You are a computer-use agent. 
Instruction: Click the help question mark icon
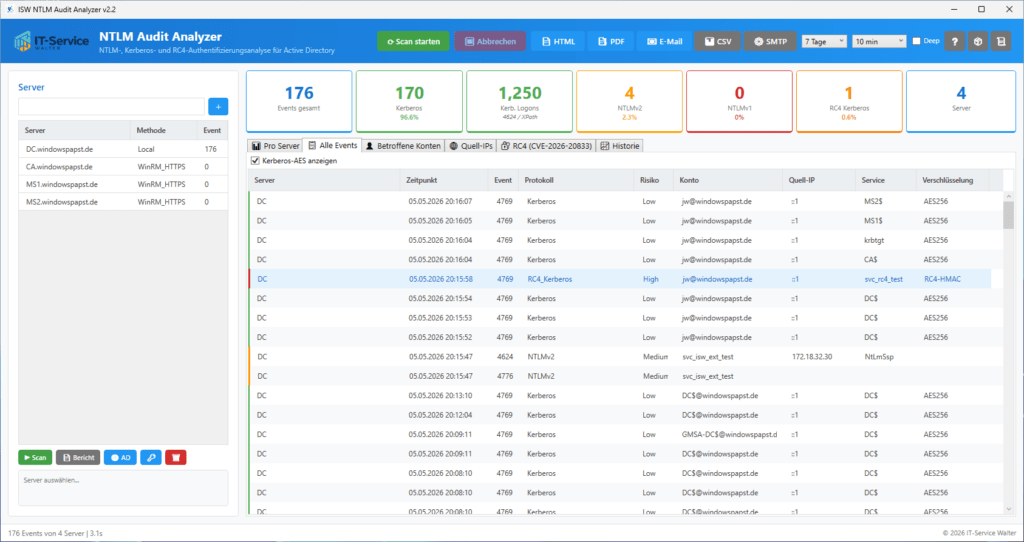click(x=954, y=41)
